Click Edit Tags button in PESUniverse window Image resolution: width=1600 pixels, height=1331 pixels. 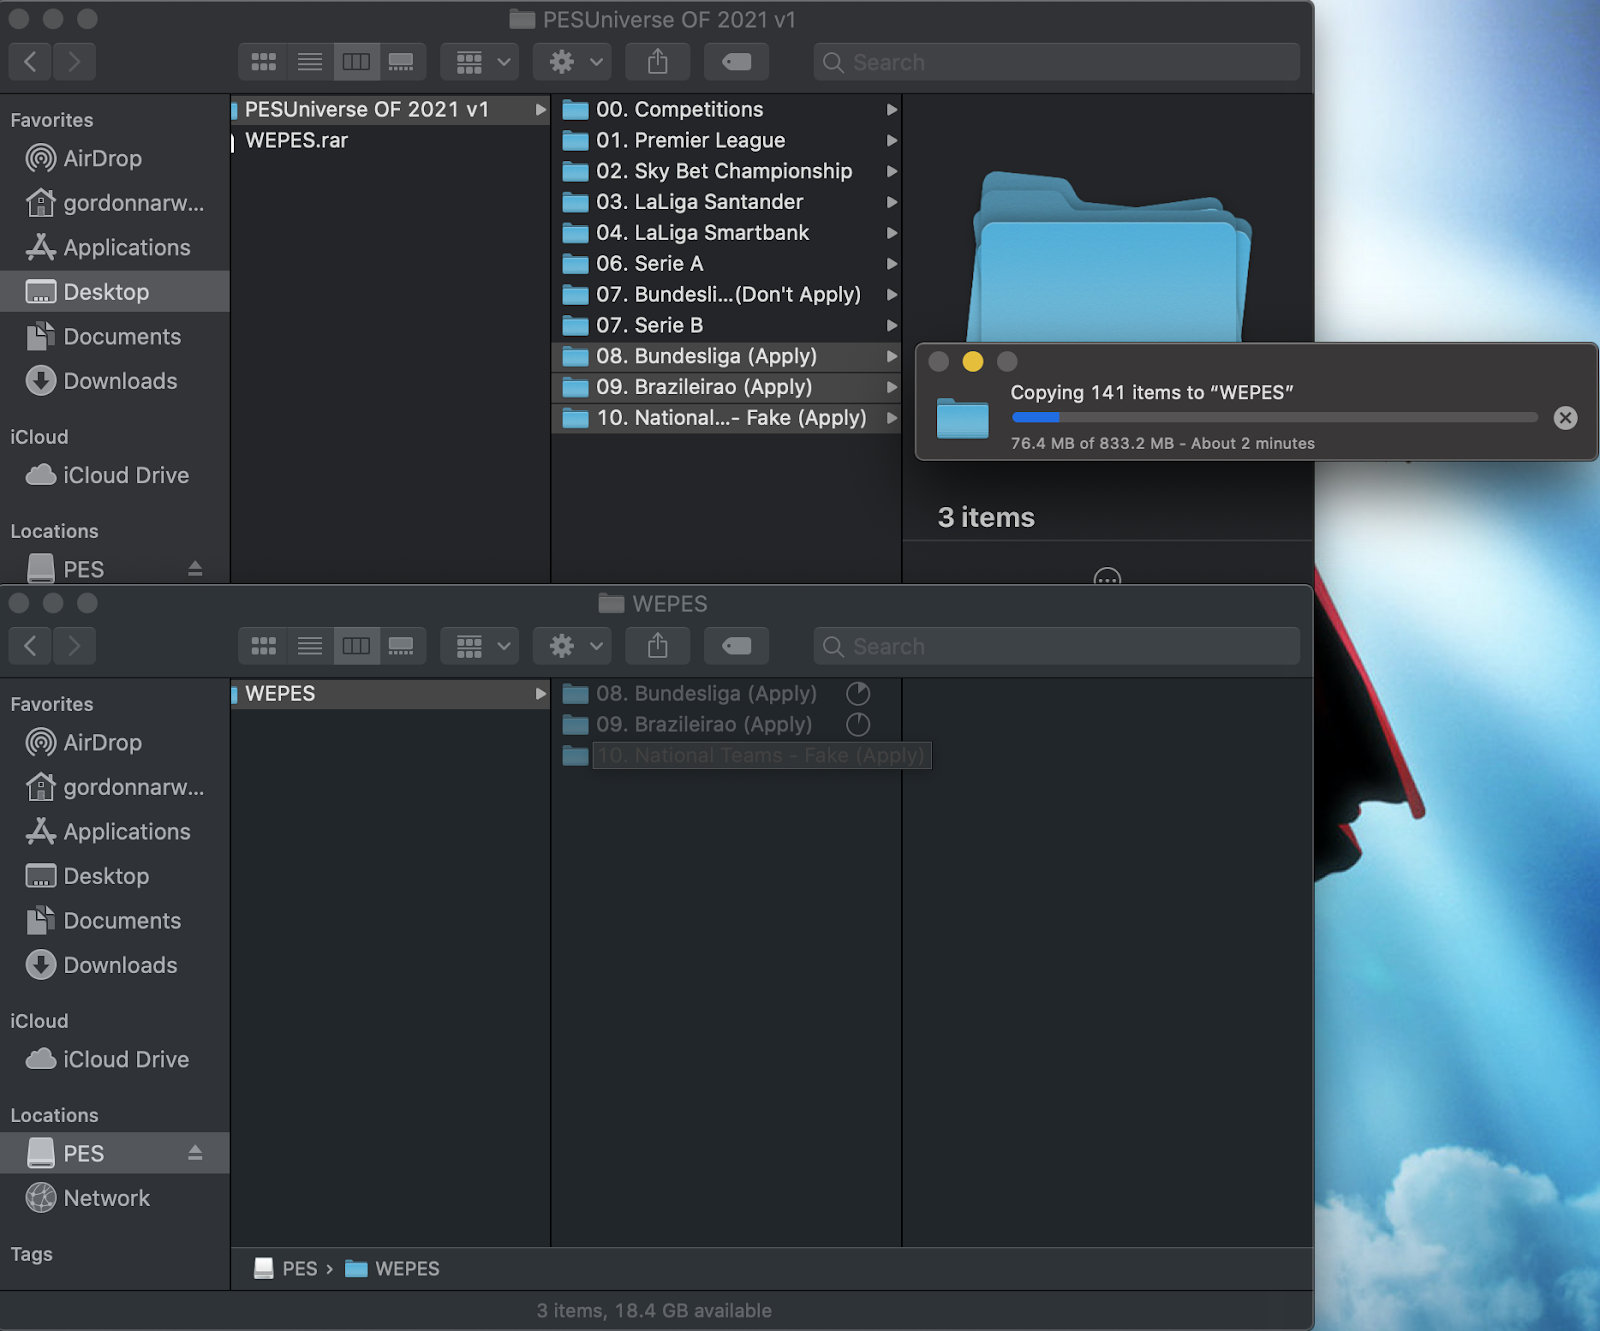736,62
